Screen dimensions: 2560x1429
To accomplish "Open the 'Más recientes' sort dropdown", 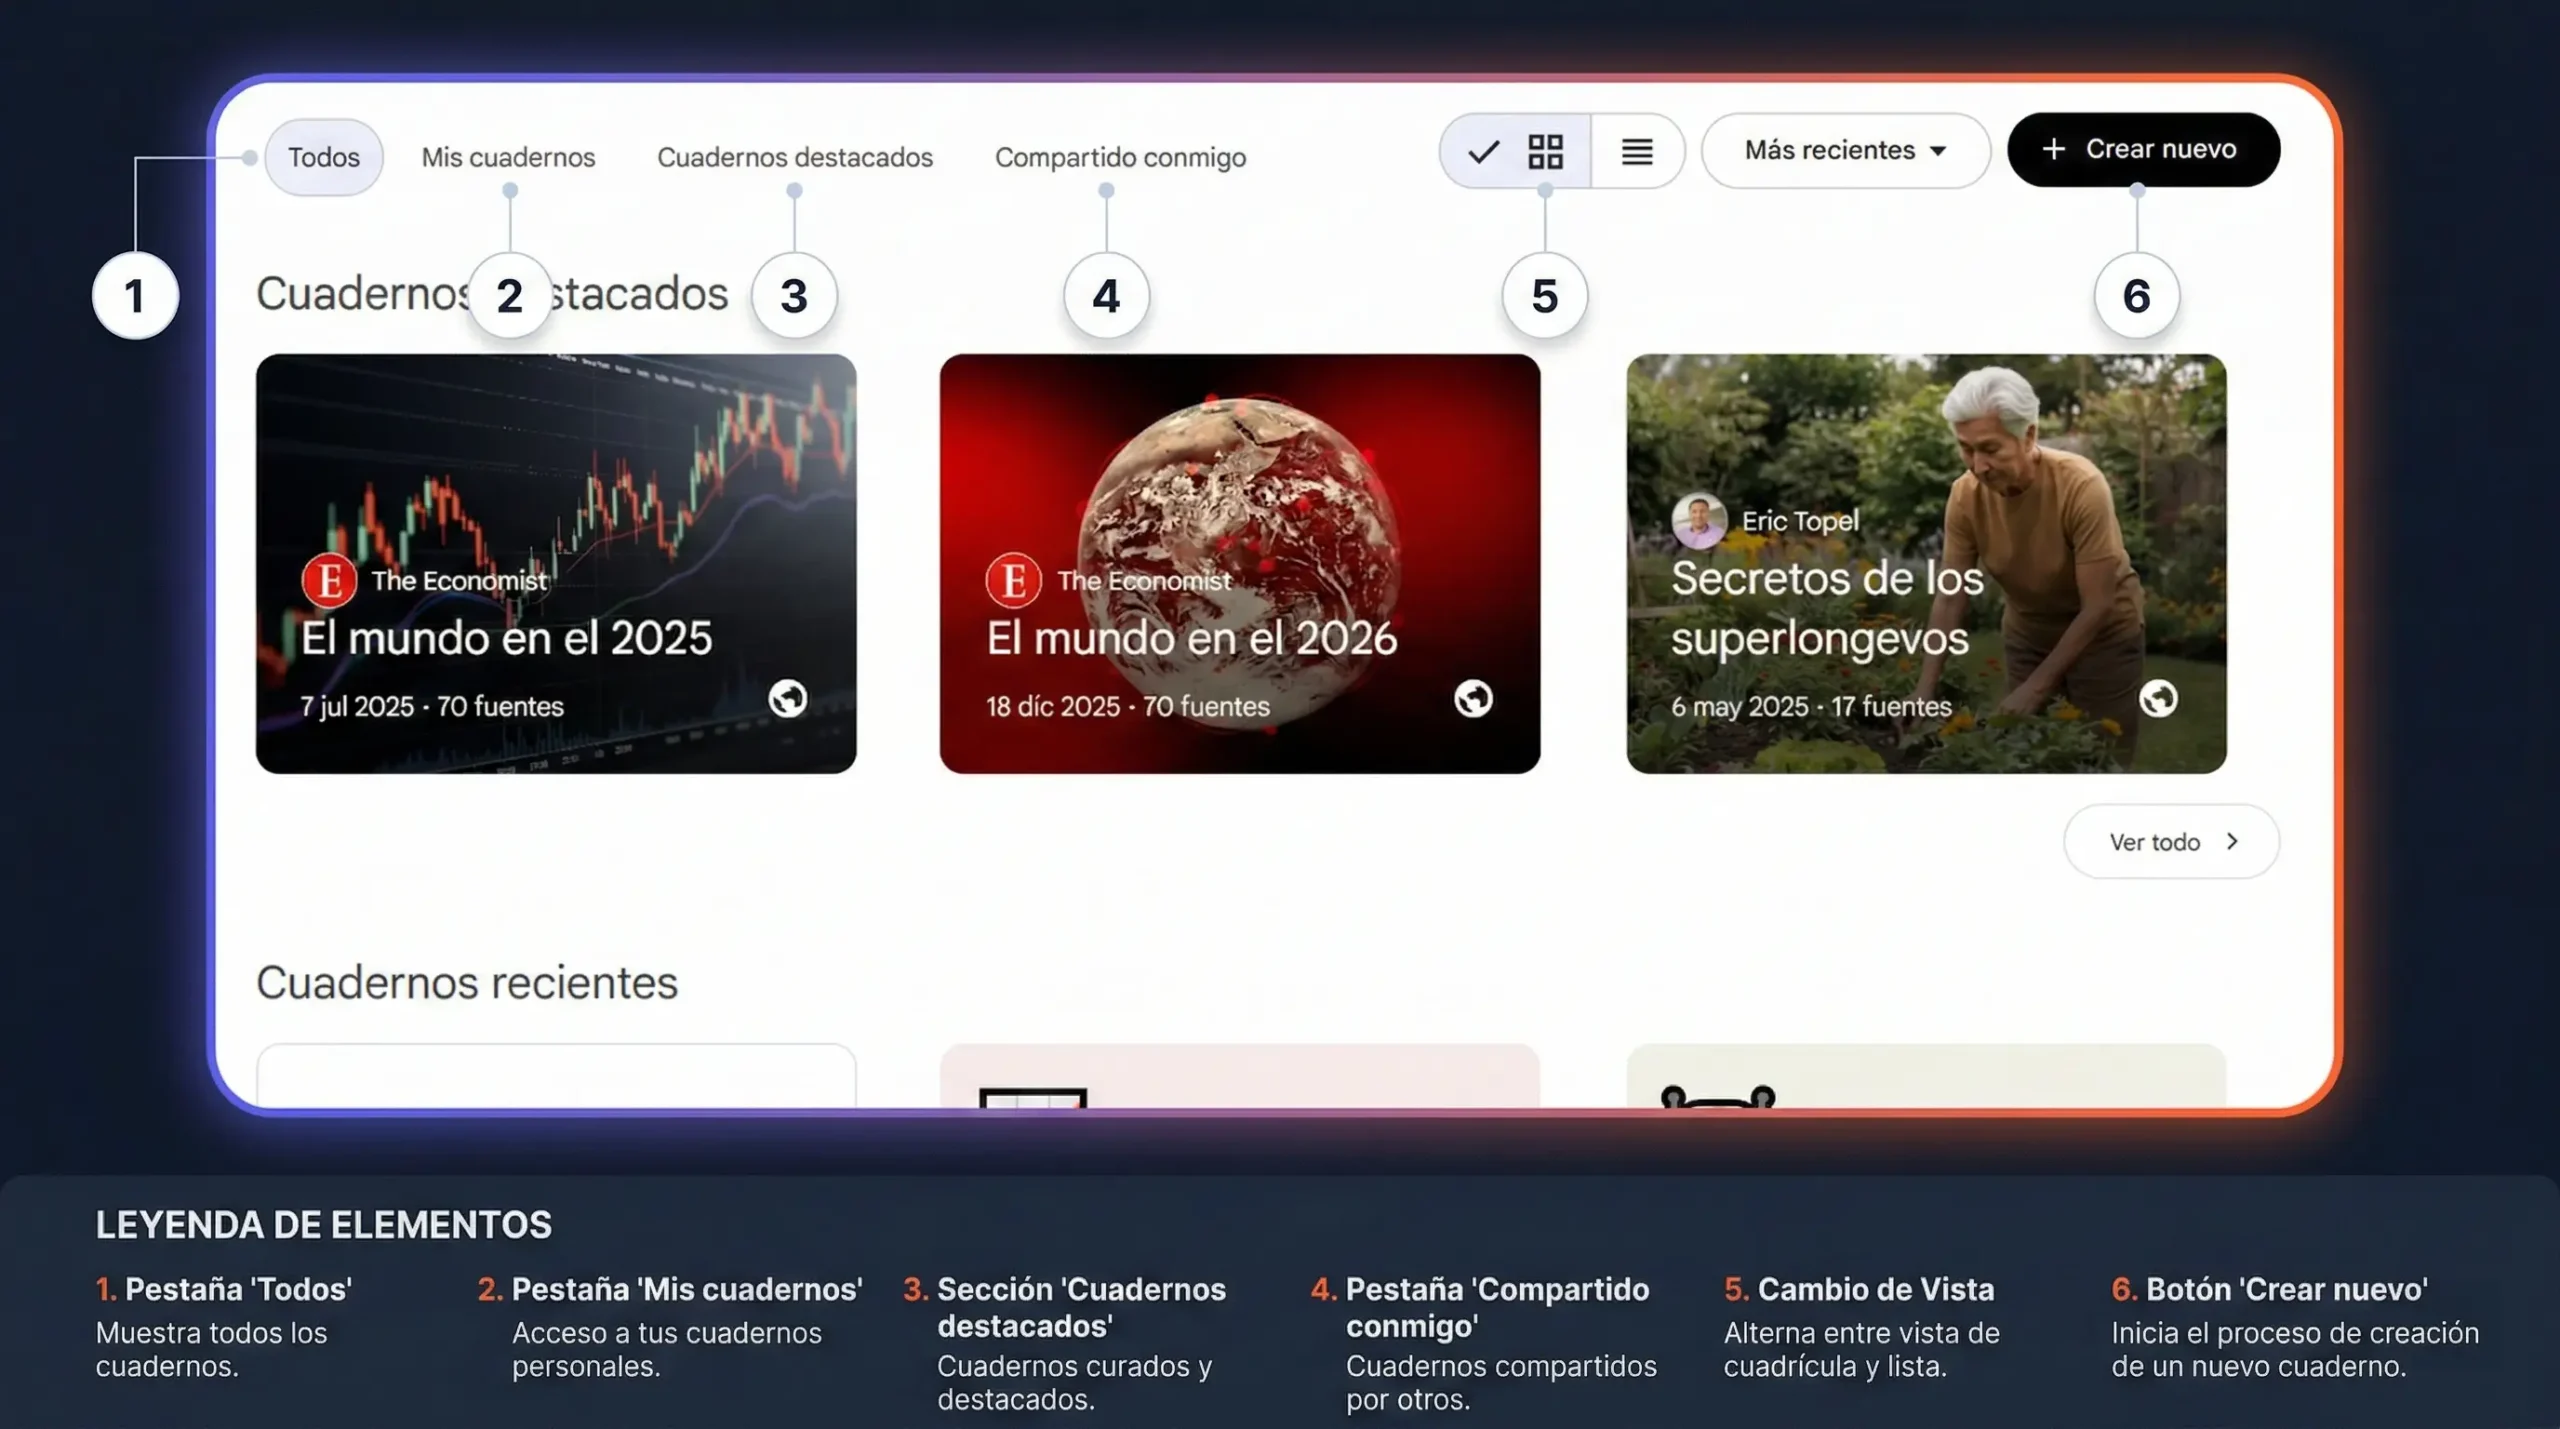I will click(x=1844, y=150).
